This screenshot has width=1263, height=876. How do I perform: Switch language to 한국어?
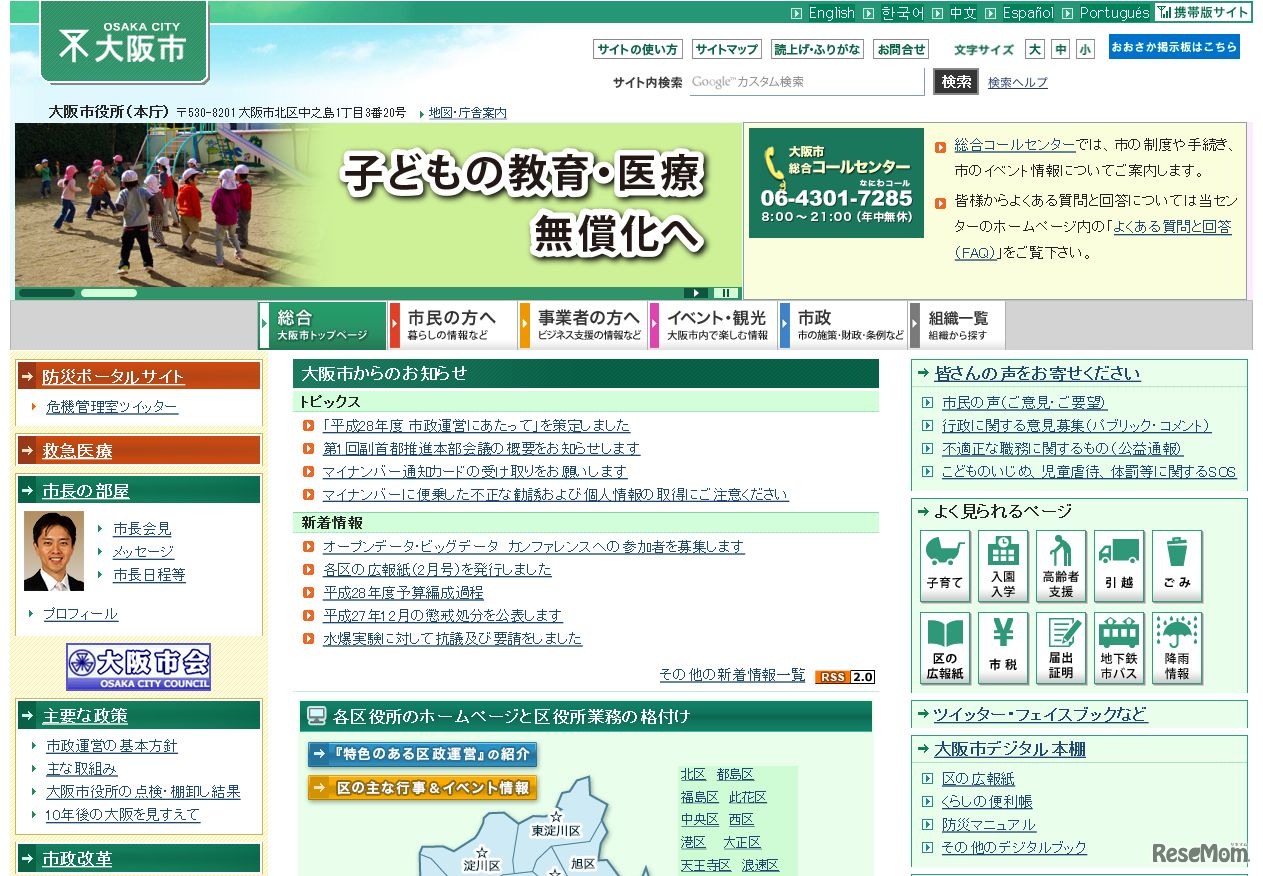click(x=902, y=13)
